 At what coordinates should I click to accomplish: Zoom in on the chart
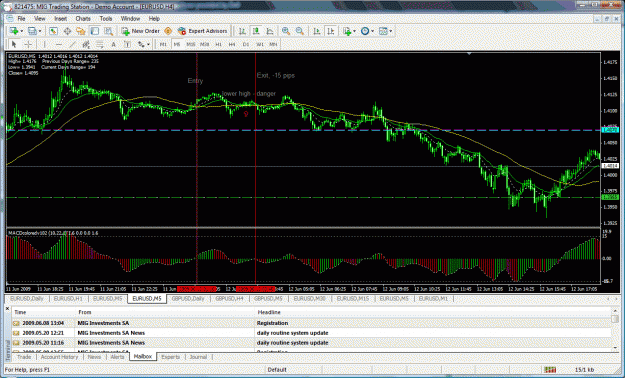pos(286,31)
